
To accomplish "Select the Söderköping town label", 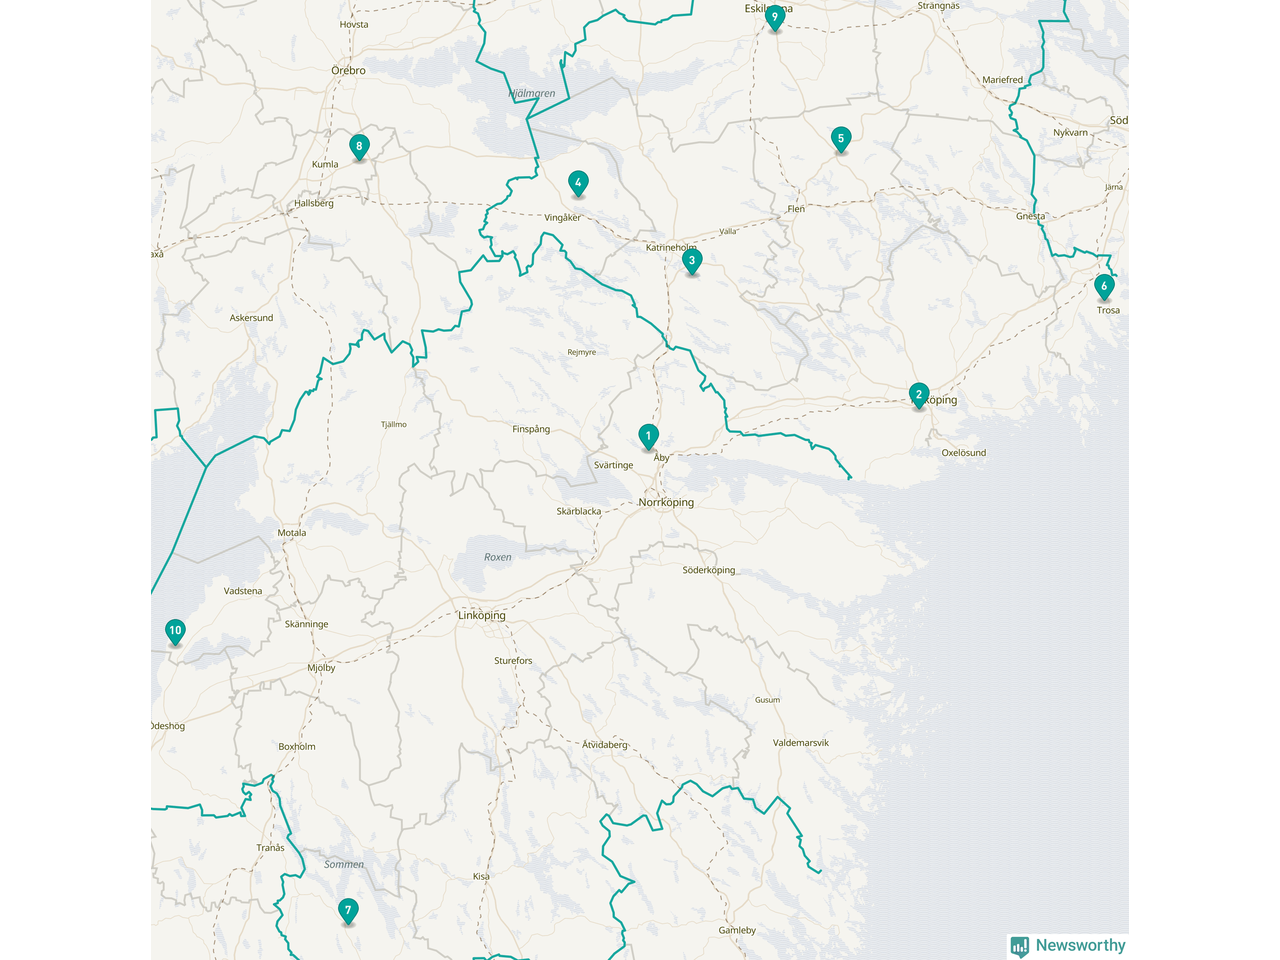I will (x=708, y=570).
